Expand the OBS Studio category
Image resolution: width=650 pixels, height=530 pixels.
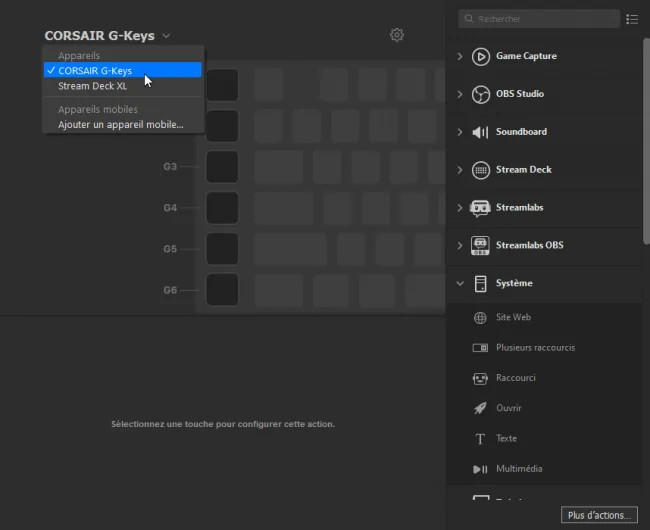pos(460,94)
